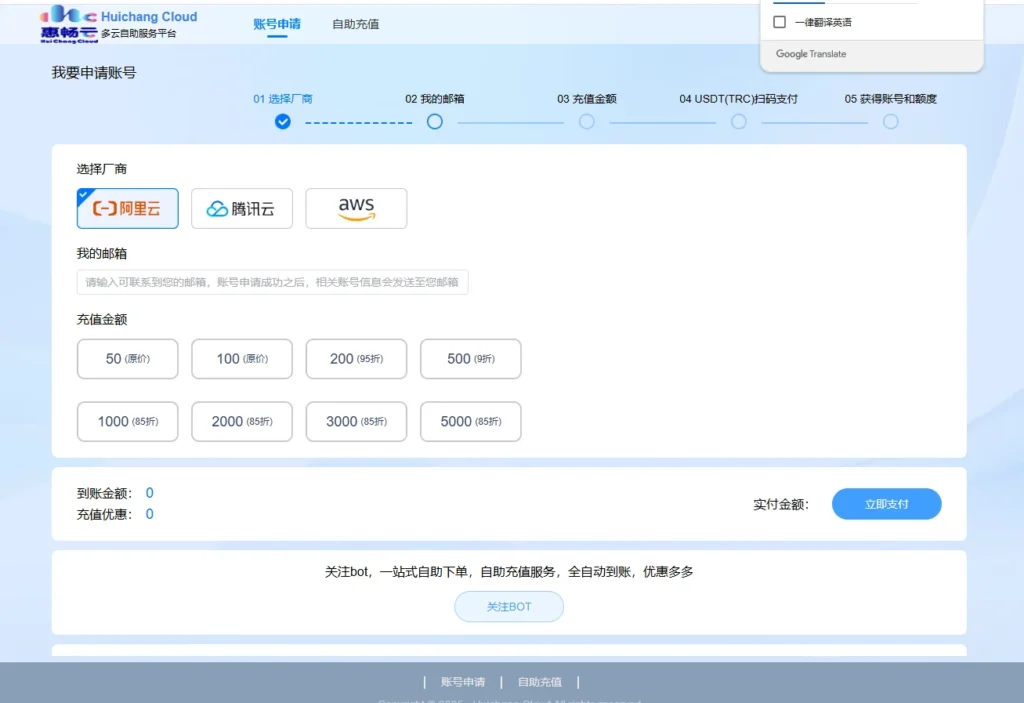Click the 关注bot promotional sentence
Screen dimensions: 1024x703
click(x=509, y=572)
